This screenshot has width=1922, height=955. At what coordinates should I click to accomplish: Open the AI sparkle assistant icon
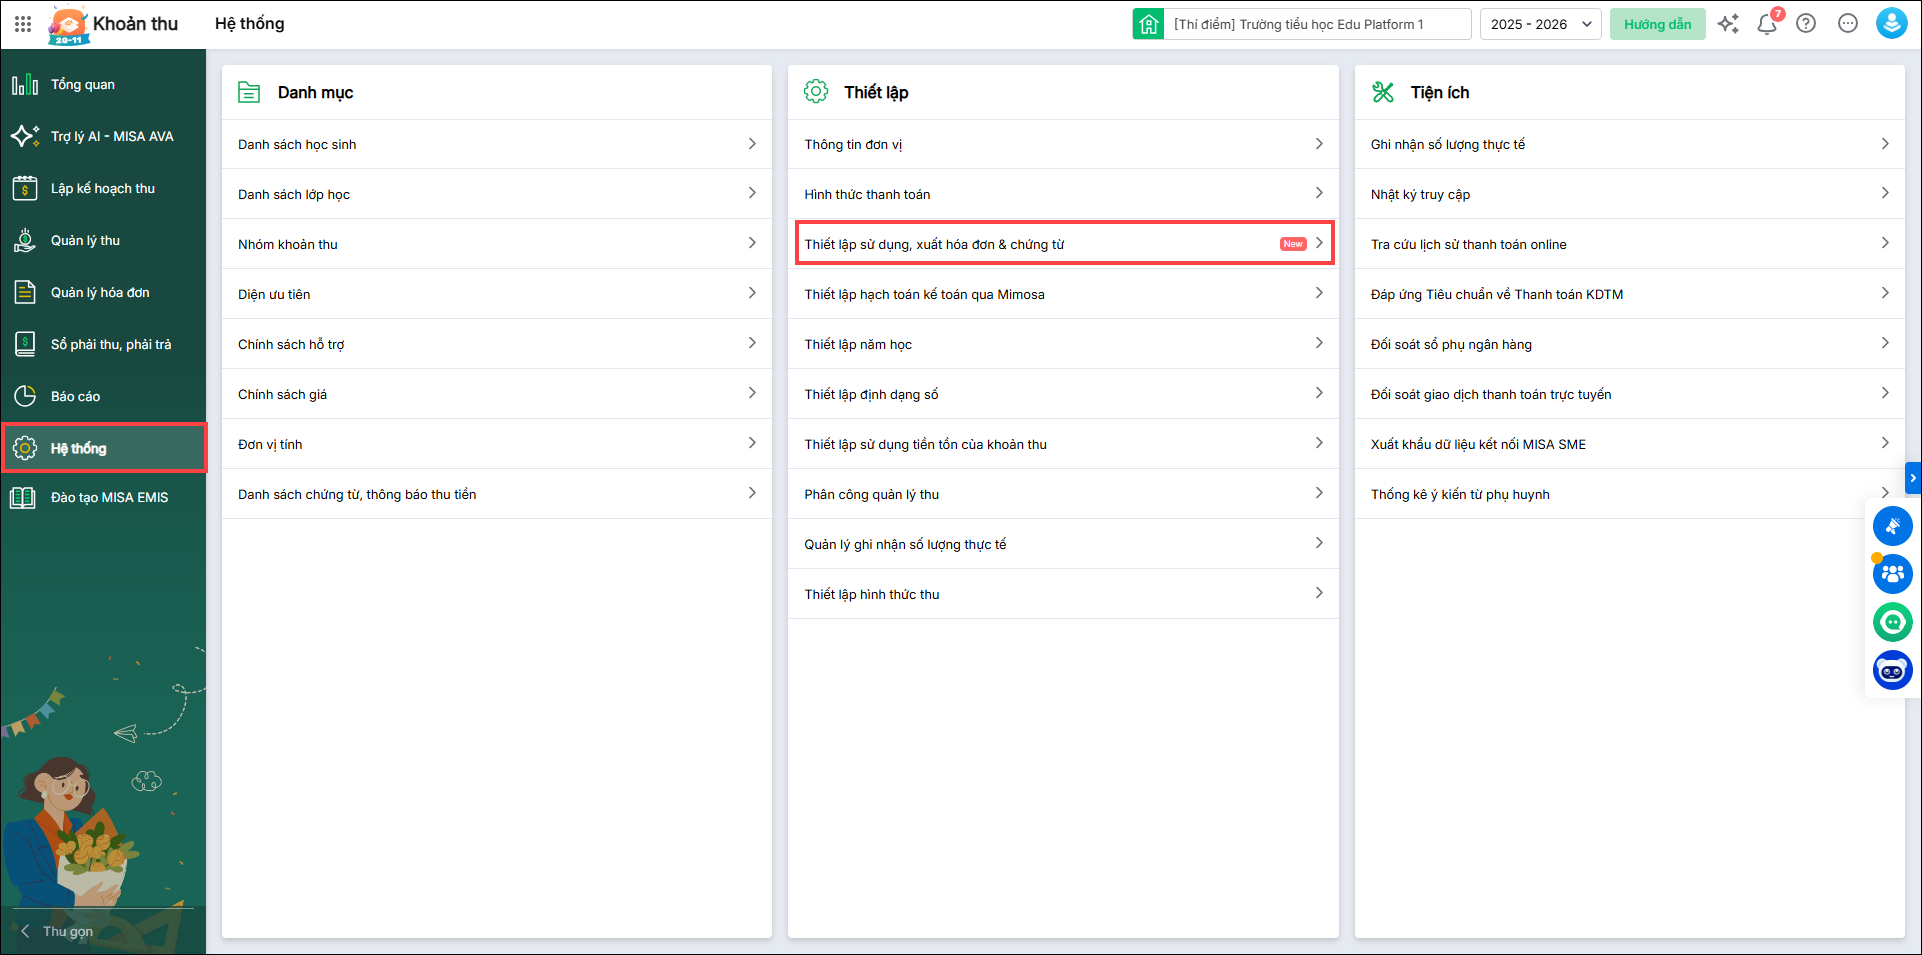coord(1728,24)
